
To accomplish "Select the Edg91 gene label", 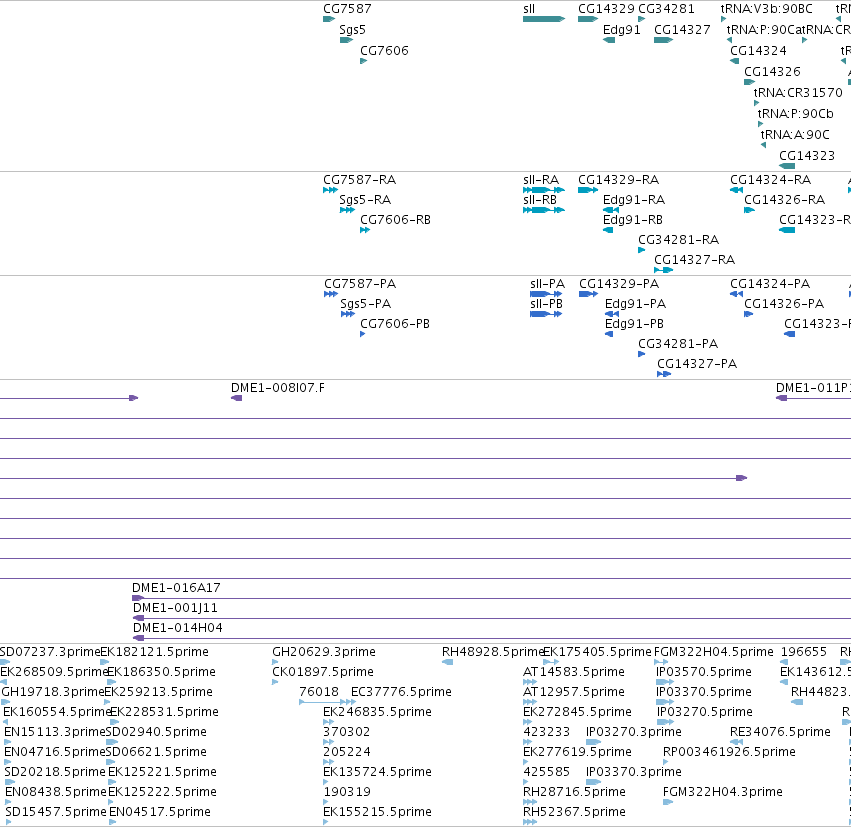I will pyautogui.click(x=622, y=30).
